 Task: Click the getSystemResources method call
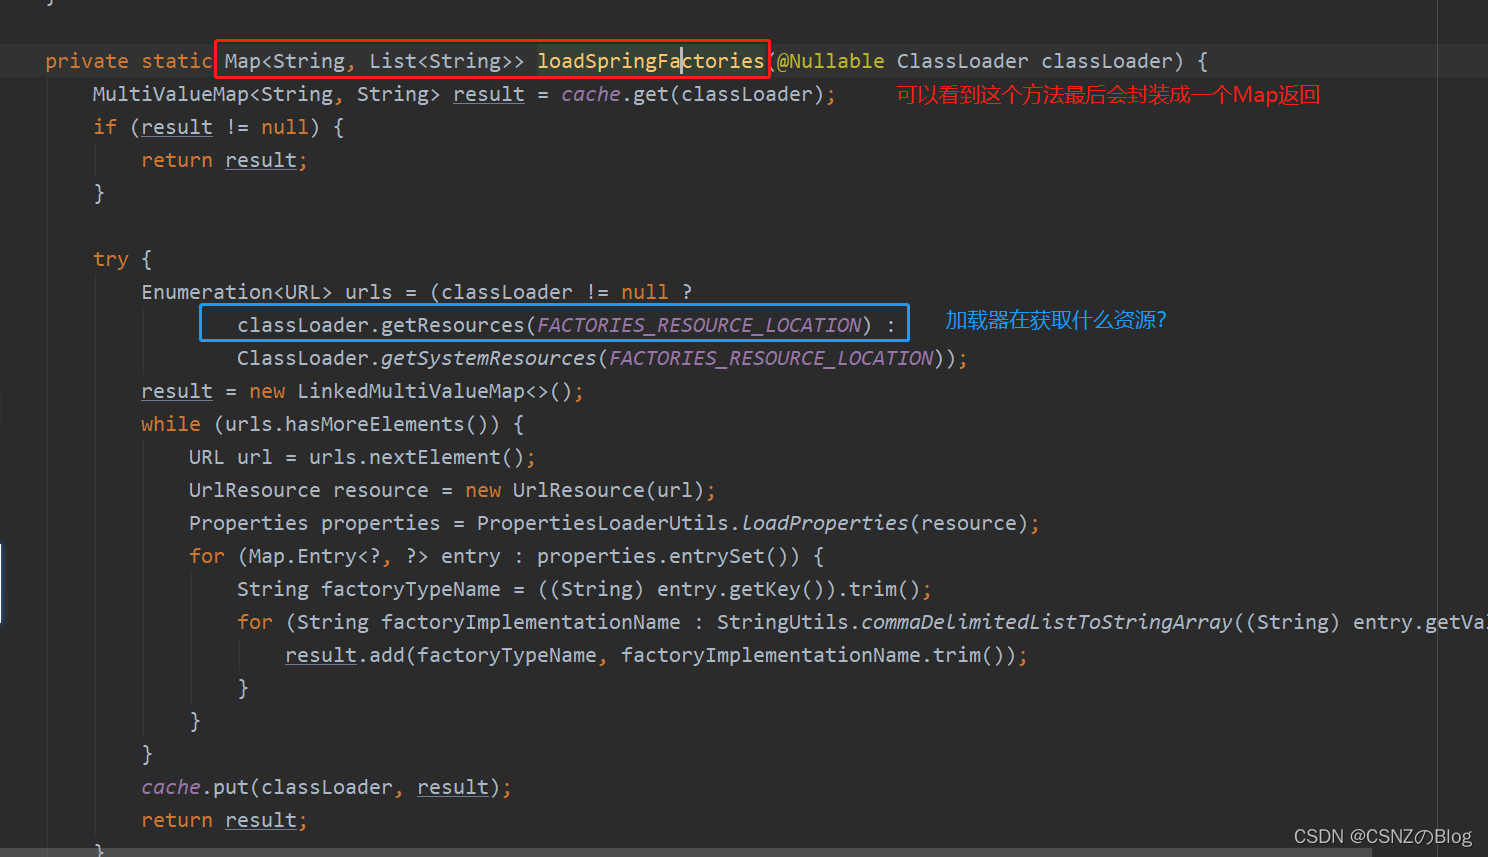(x=489, y=358)
